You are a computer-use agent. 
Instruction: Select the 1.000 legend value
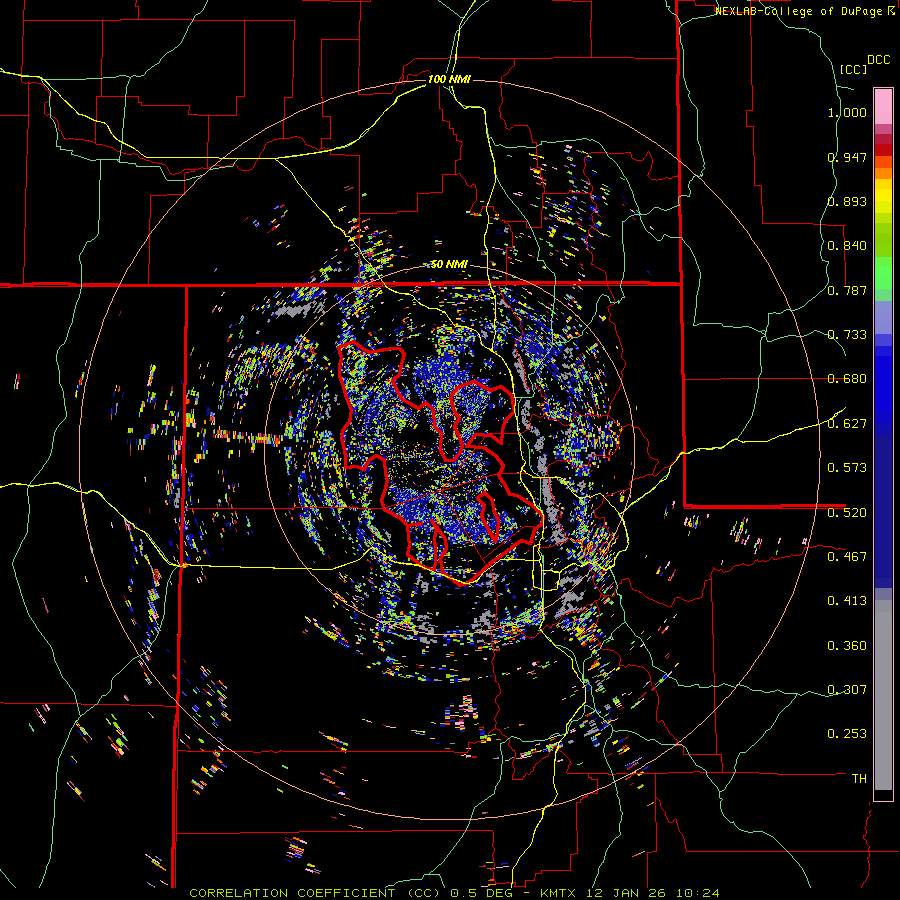(x=847, y=112)
